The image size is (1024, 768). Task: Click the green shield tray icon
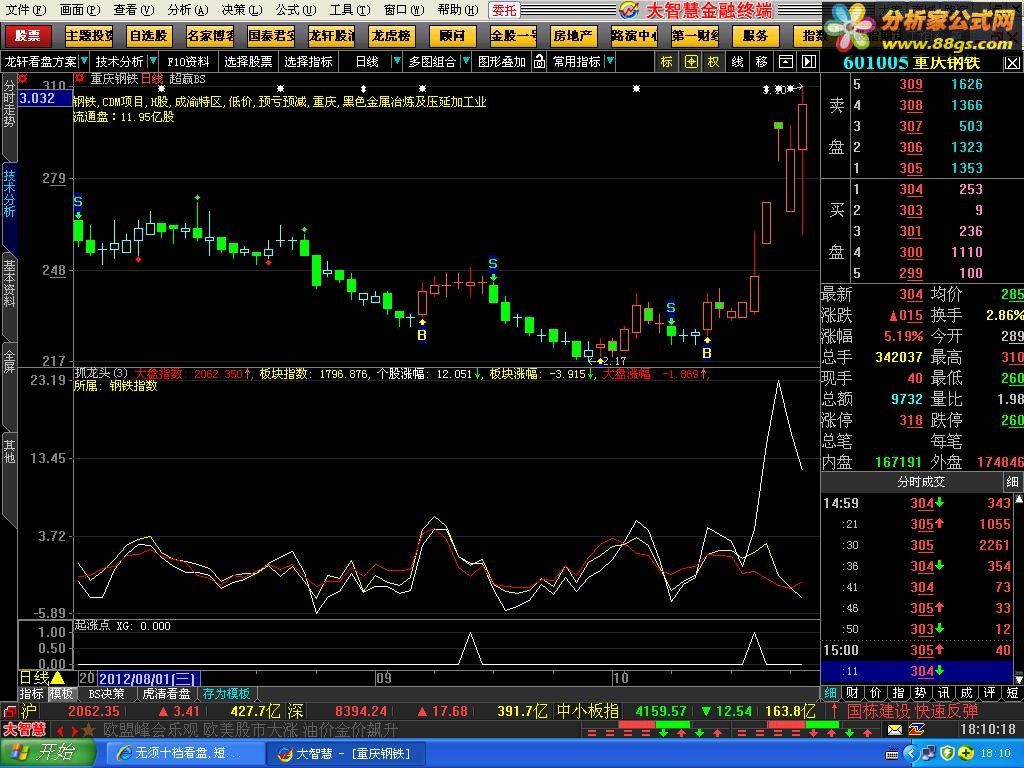(x=947, y=754)
